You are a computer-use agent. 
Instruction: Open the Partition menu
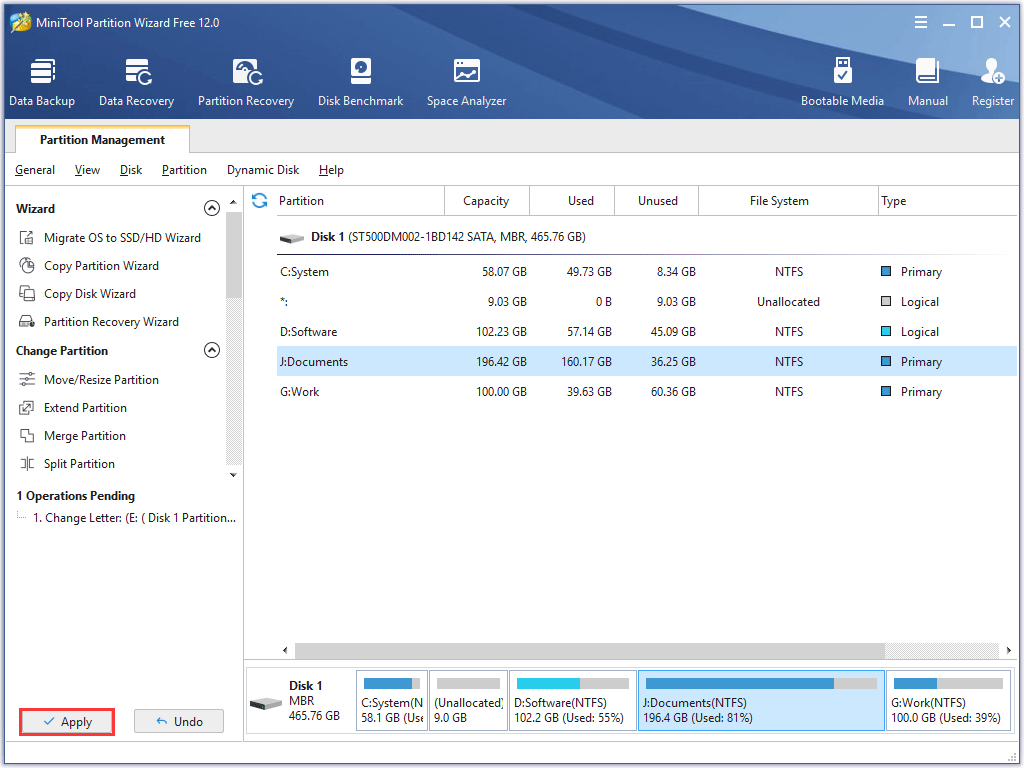tap(184, 170)
